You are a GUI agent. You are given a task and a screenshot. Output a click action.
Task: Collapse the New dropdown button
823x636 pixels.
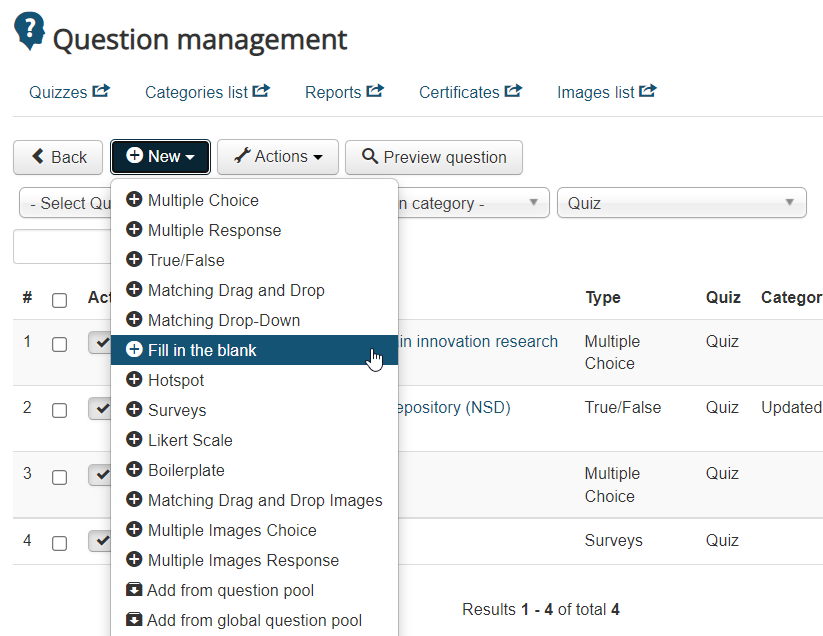(160, 157)
